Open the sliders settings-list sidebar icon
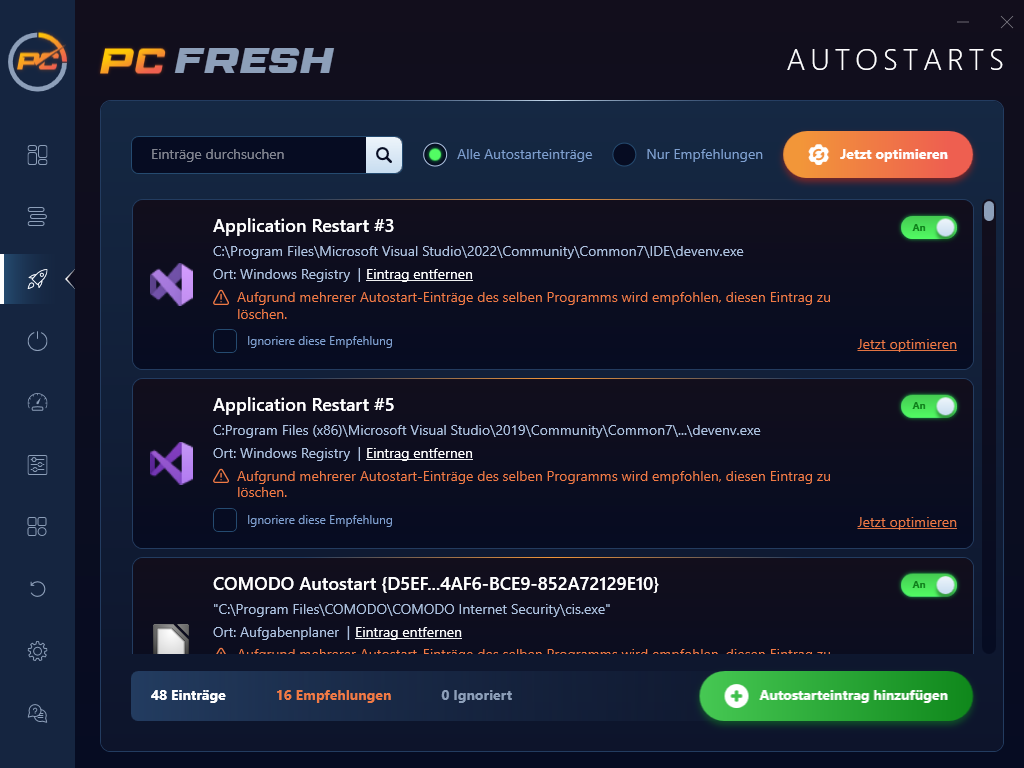The height and width of the screenshot is (768, 1024). (38, 465)
